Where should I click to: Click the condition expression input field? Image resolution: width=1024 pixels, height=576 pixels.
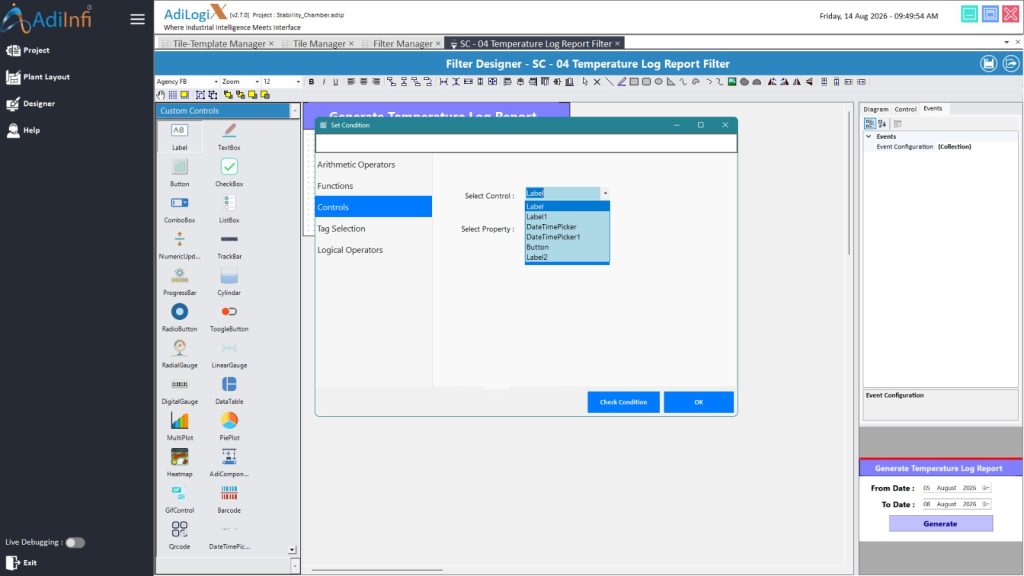[526, 144]
